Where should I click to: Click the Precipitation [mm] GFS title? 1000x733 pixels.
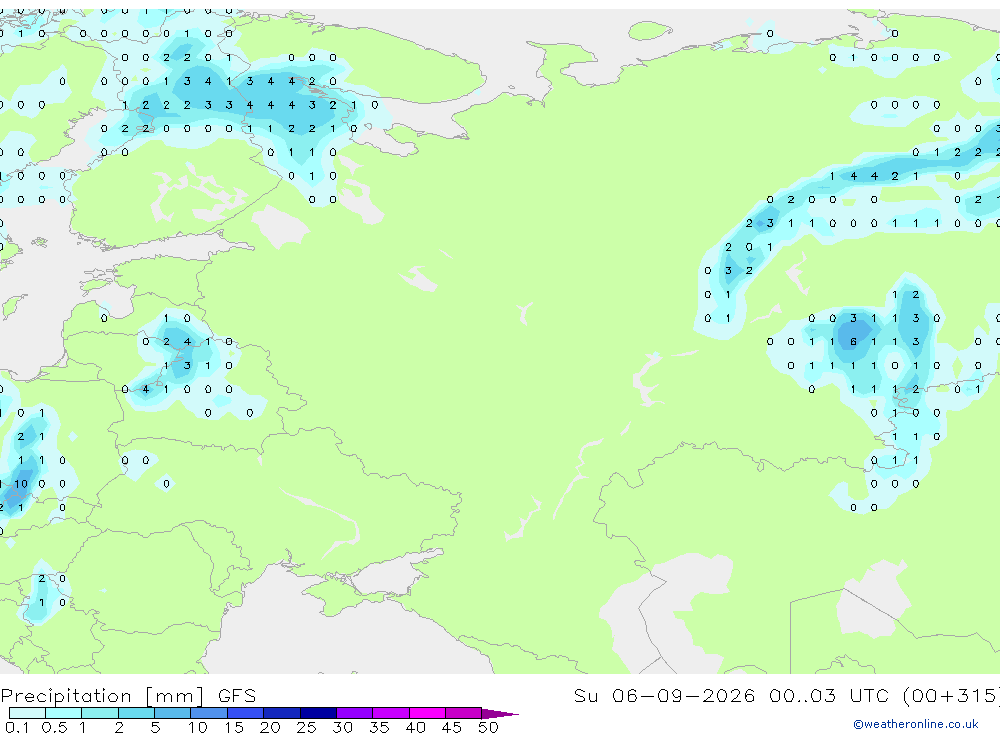point(128,696)
